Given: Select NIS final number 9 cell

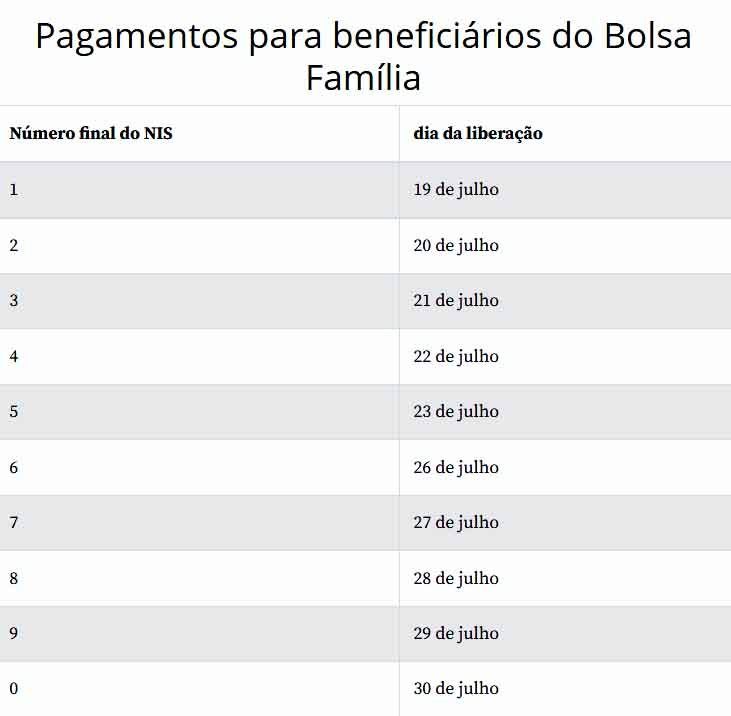Looking at the screenshot, I should click(x=14, y=633).
